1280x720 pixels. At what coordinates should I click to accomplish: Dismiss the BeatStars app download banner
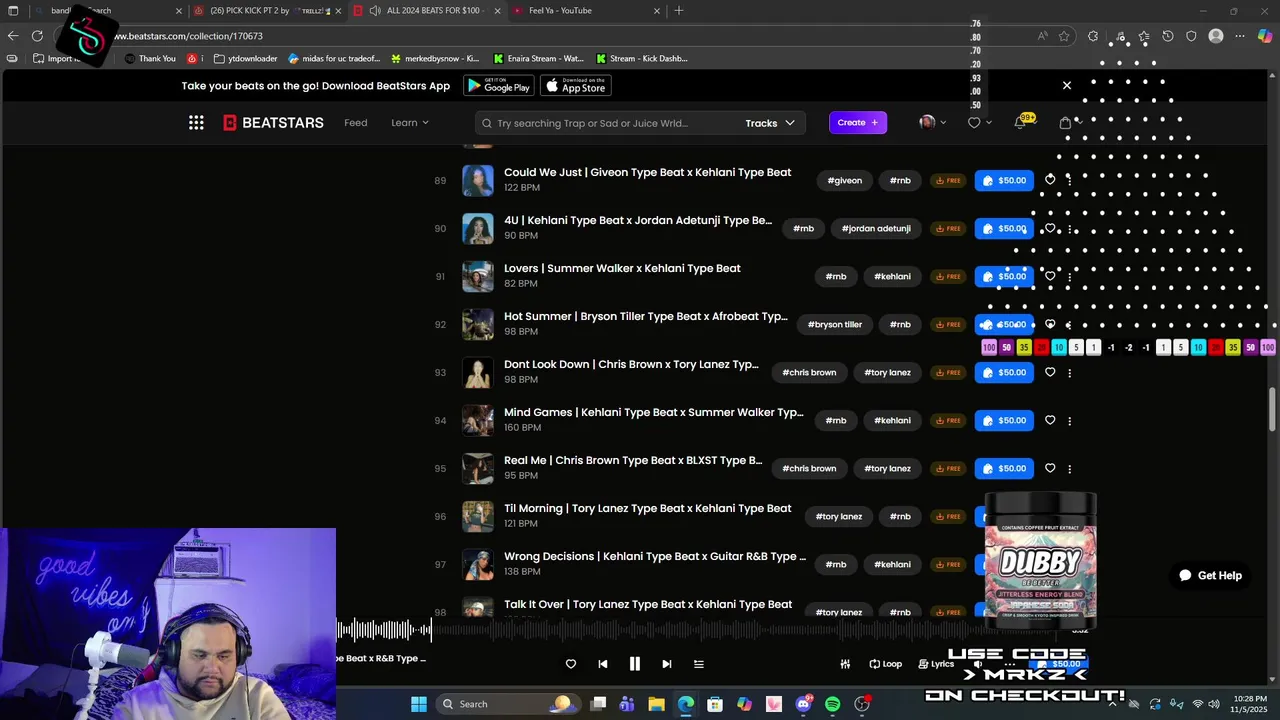(1067, 85)
